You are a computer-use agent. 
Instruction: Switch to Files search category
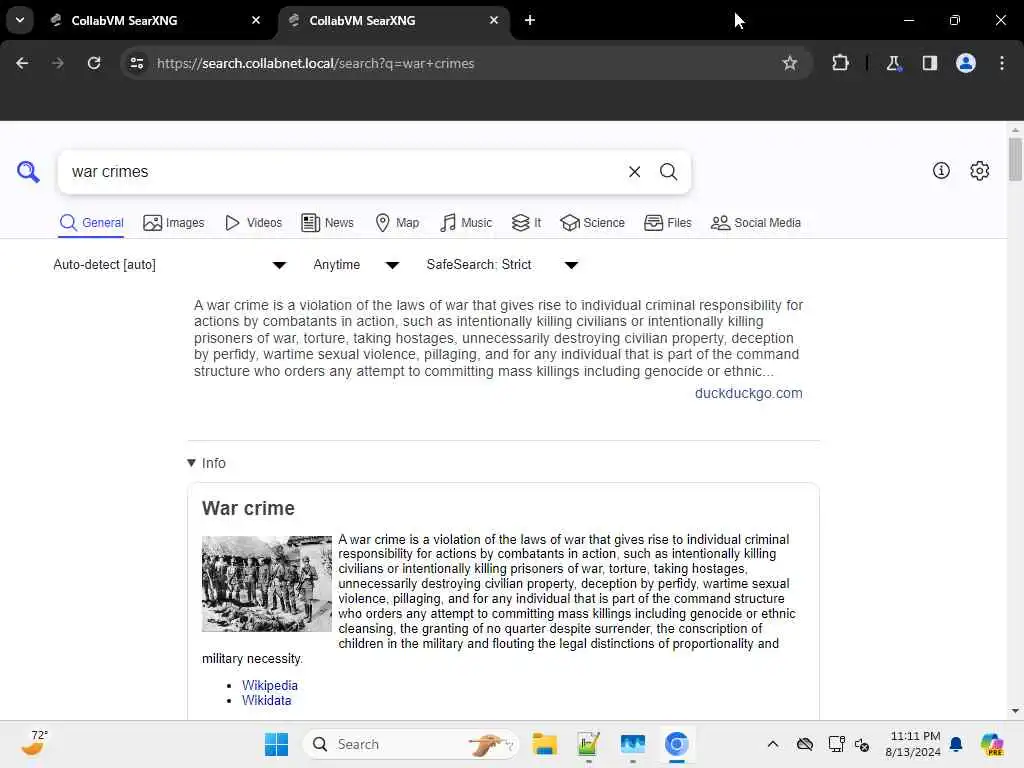click(x=667, y=223)
